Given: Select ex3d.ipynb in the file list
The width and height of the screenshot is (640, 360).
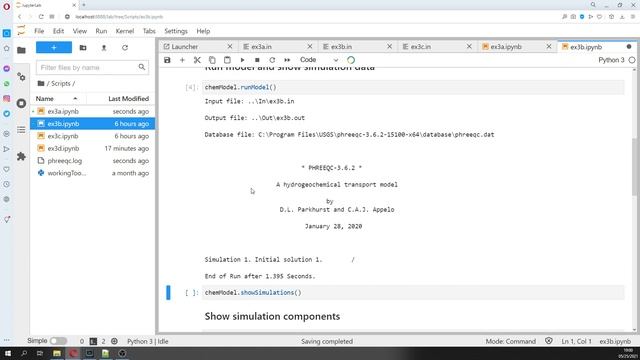Looking at the screenshot, I should coord(92,149).
